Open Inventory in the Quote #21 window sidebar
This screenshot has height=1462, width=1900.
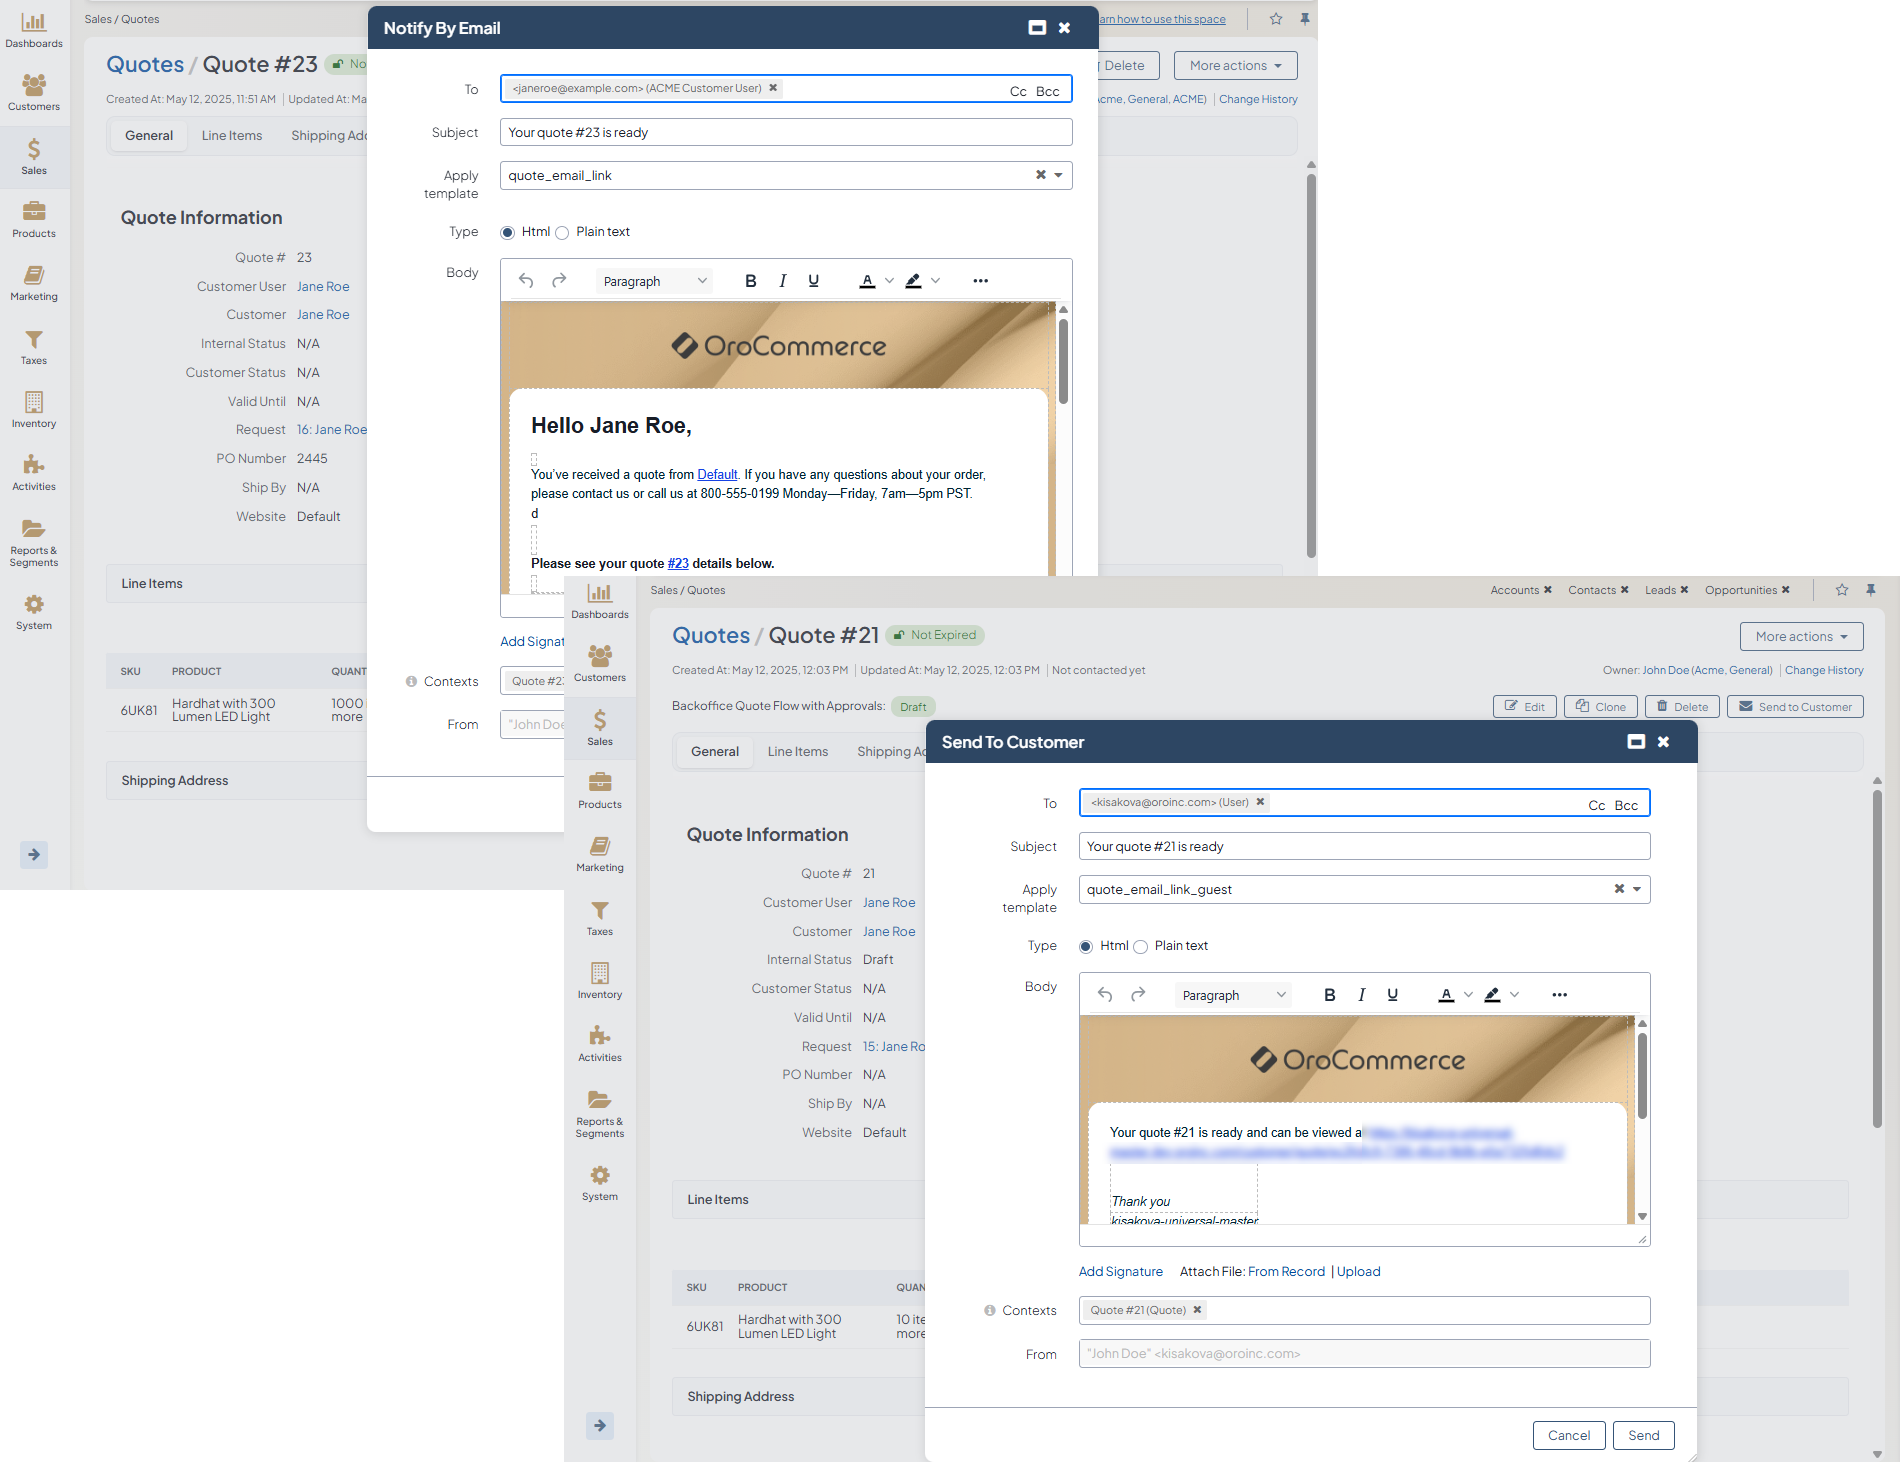[600, 981]
